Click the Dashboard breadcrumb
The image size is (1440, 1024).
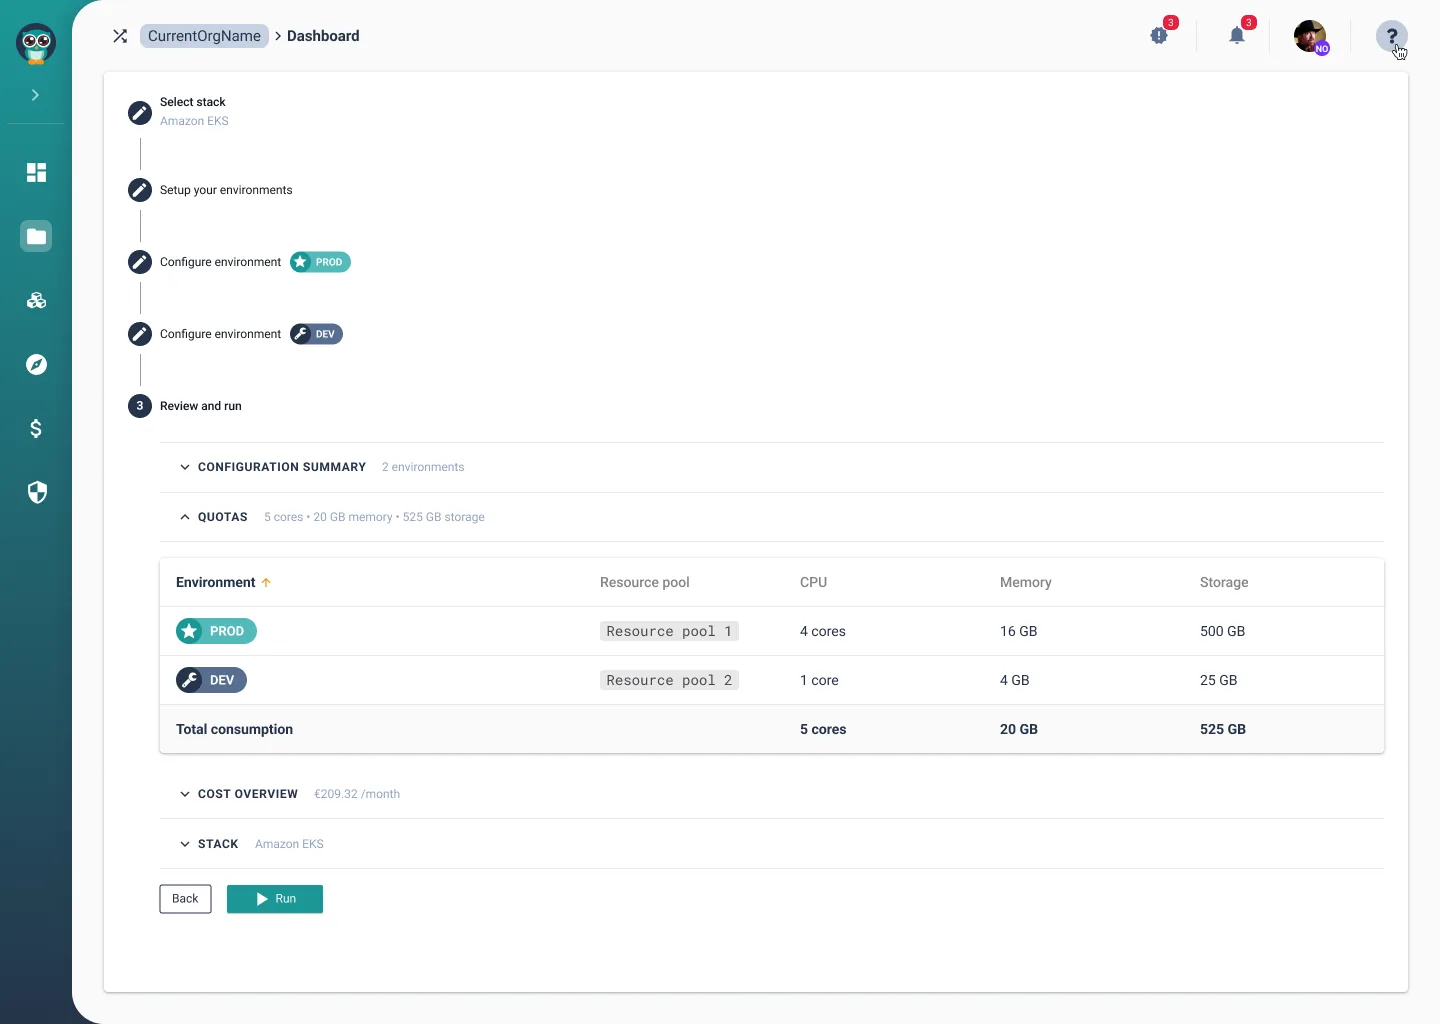pyautogui.click(x=323, y=36)
